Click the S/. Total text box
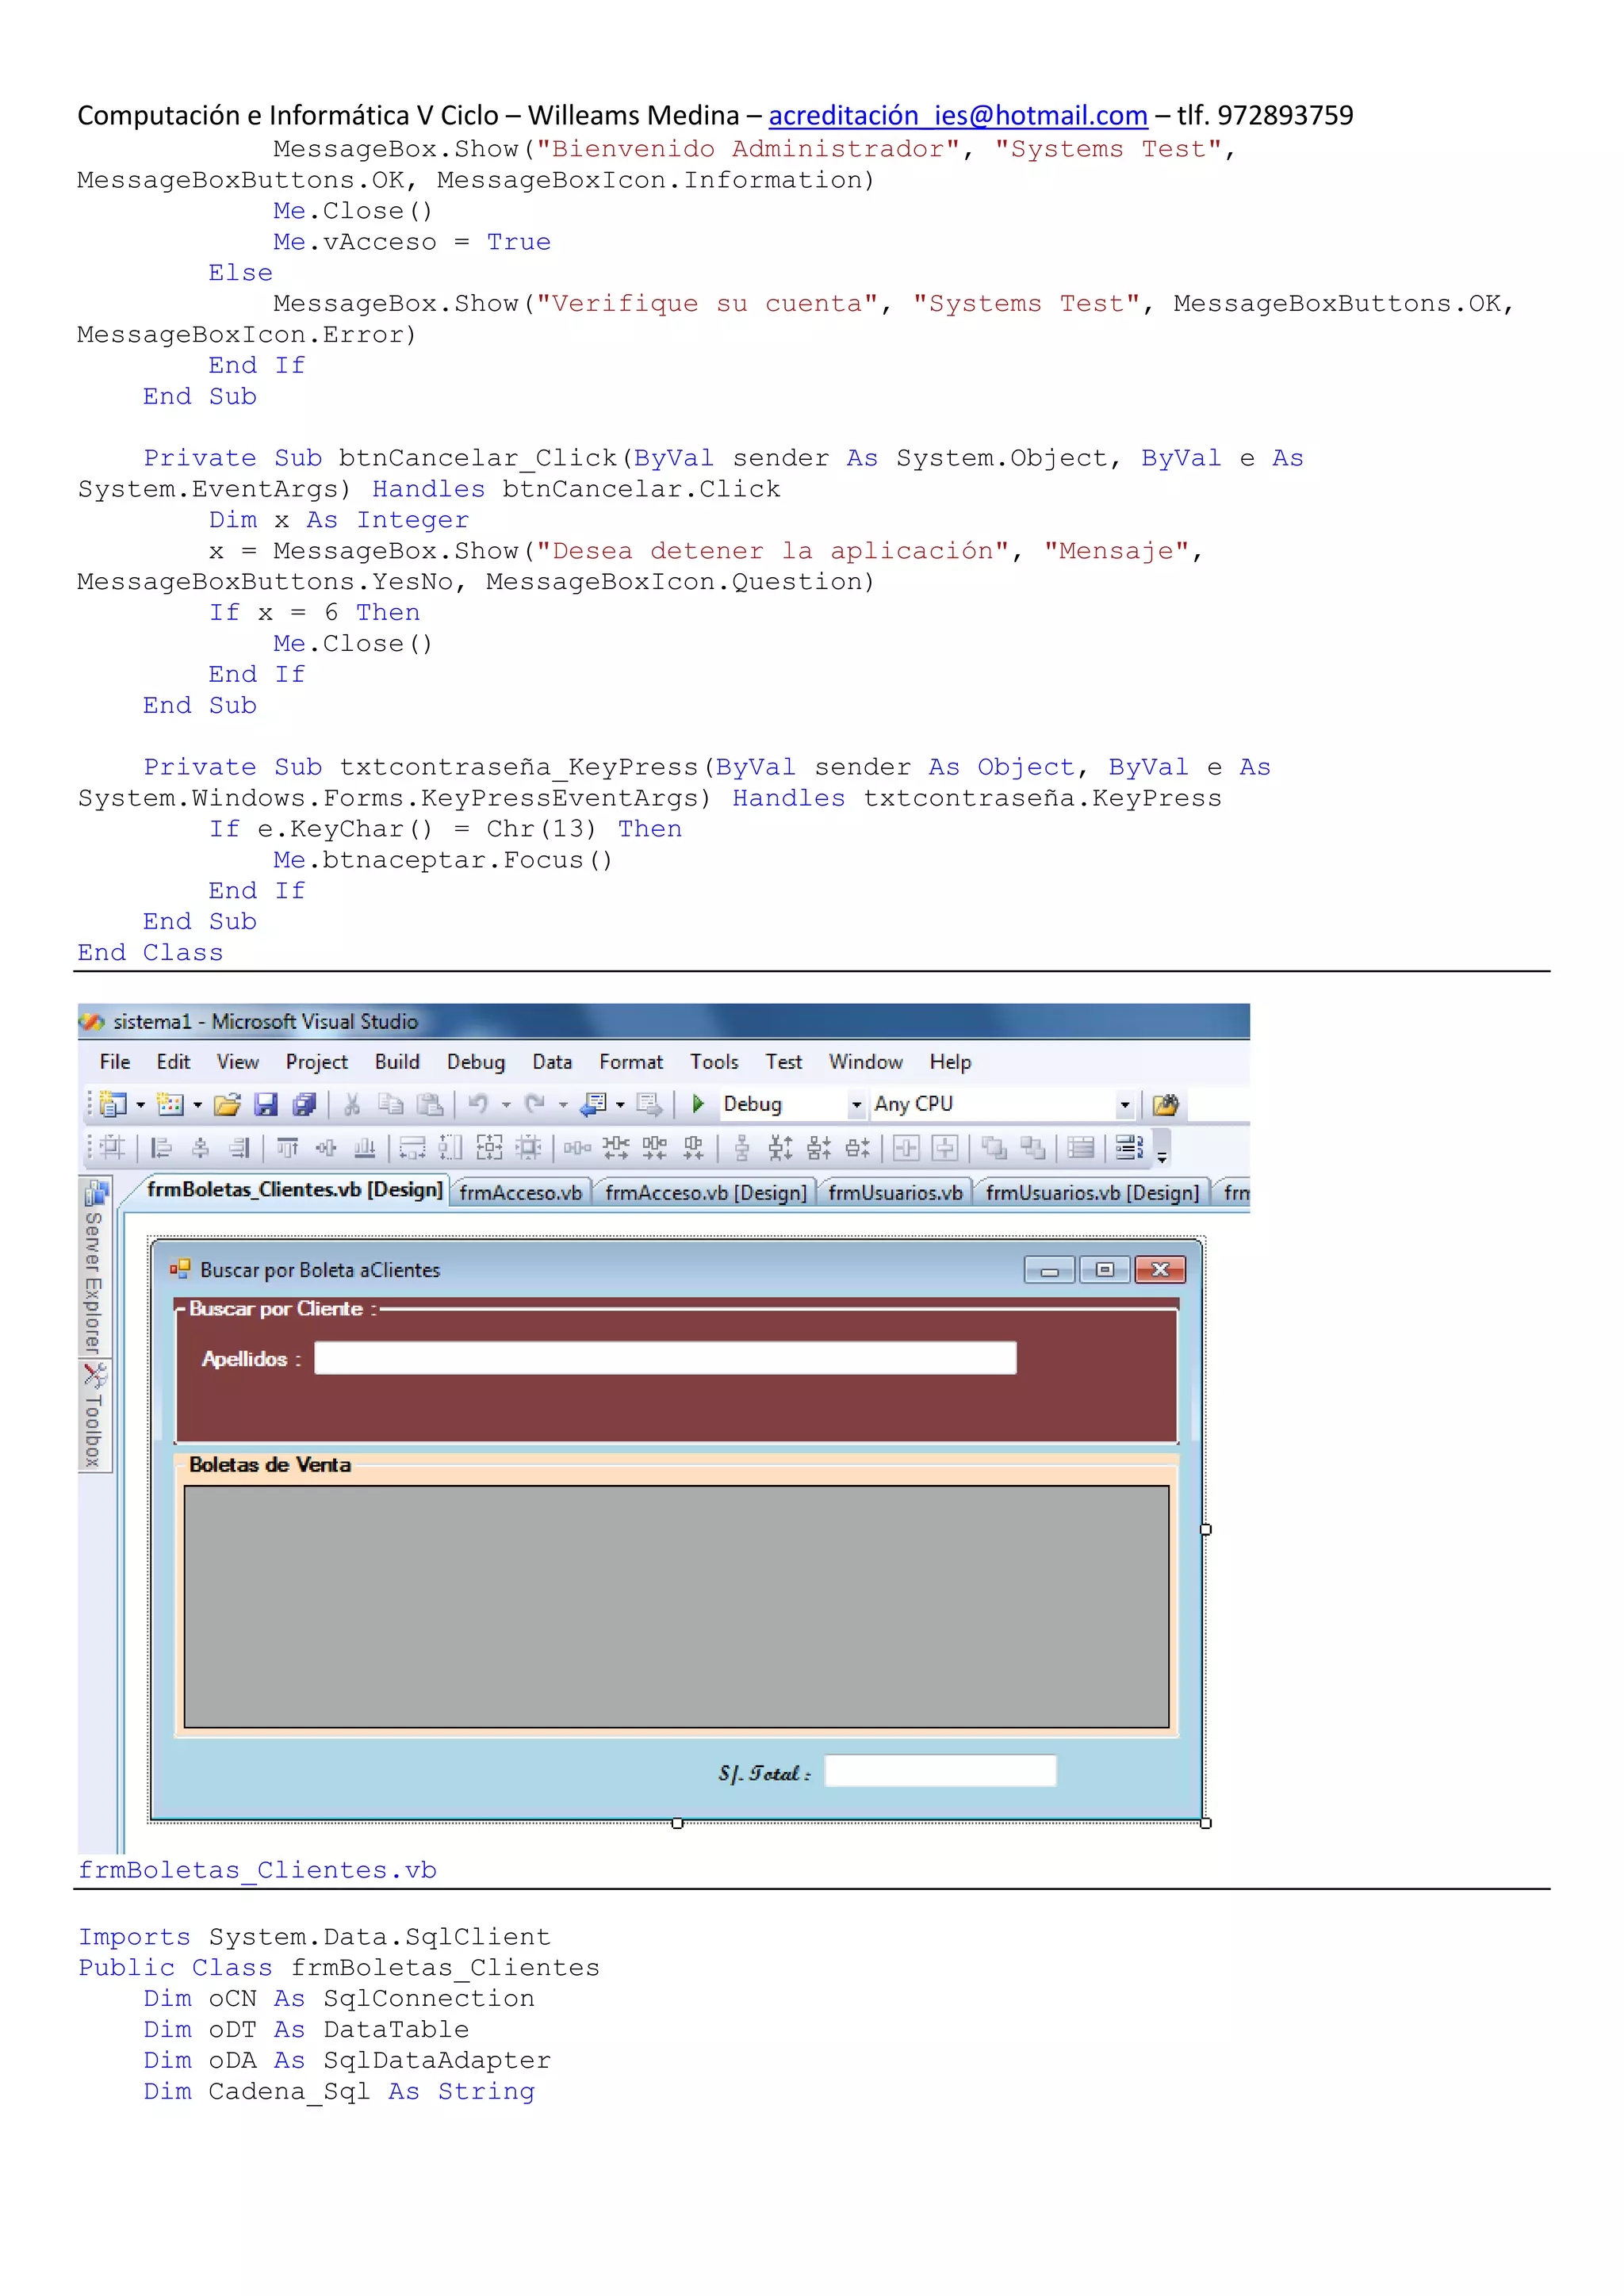 (x=940, y=1770)
